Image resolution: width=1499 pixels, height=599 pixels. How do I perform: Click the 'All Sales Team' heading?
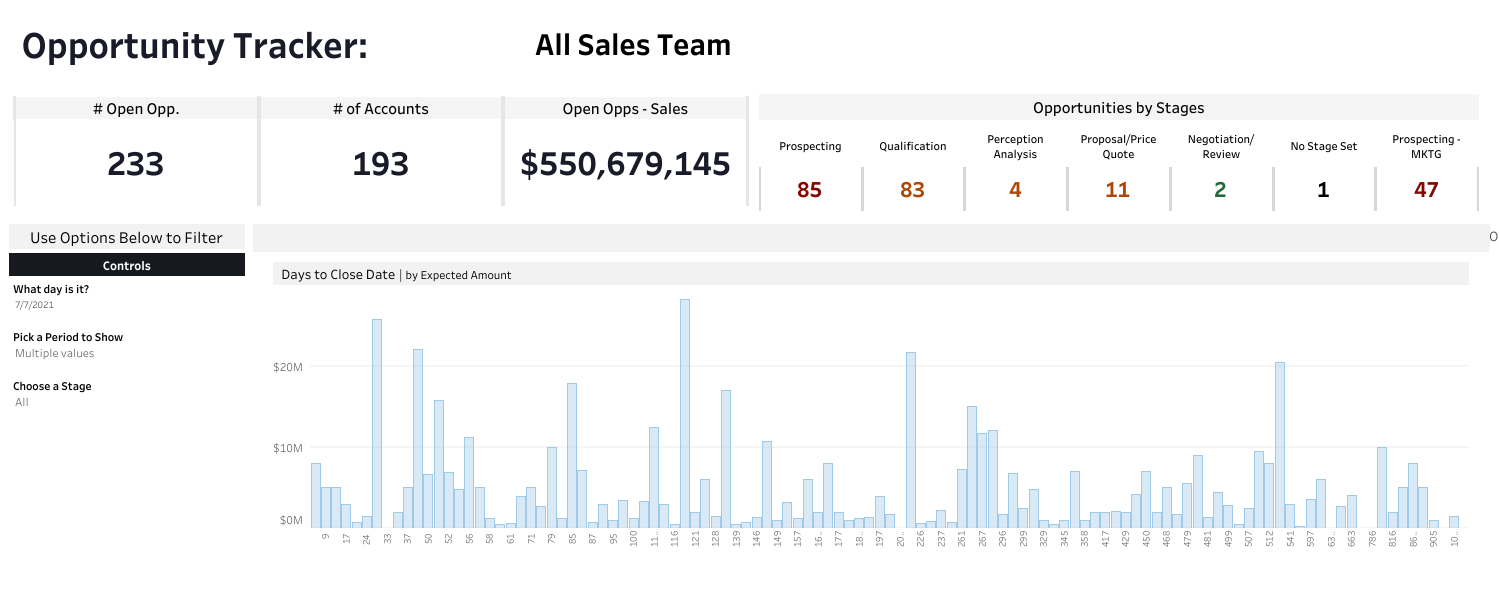(633, 45)
